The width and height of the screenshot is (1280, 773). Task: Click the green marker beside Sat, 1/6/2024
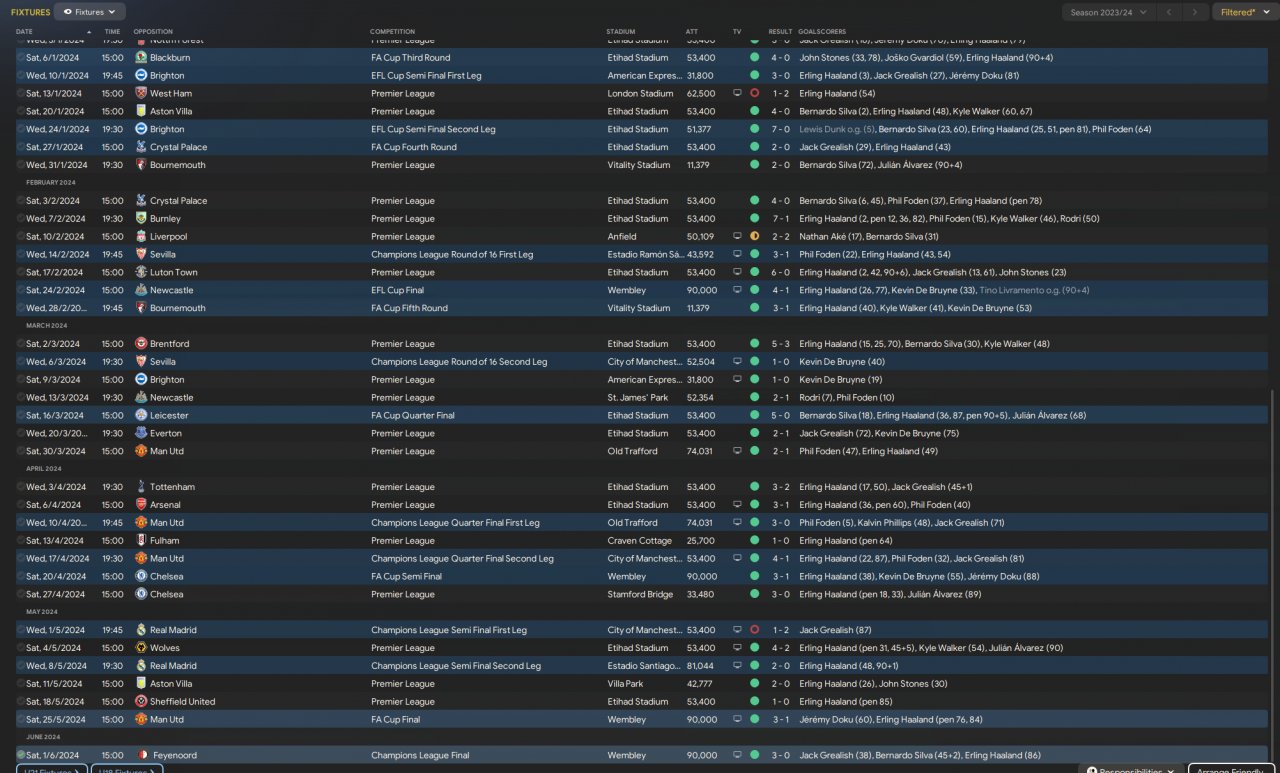coord(21,755)
